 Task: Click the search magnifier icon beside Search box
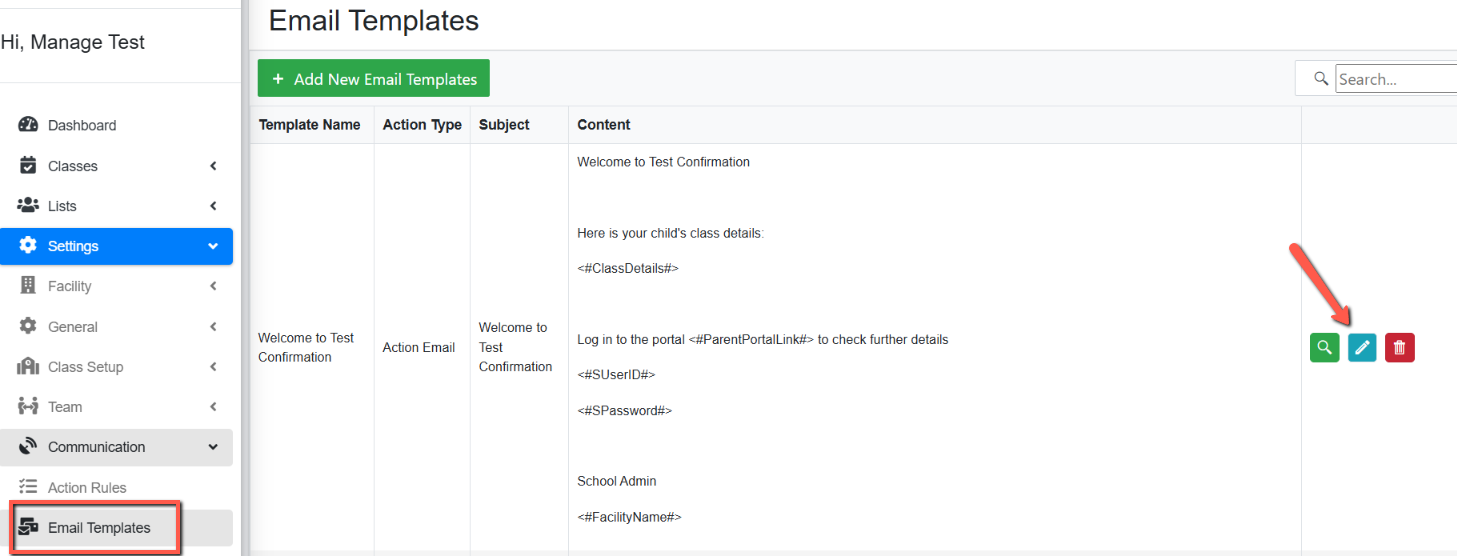tap(1321, 79)
